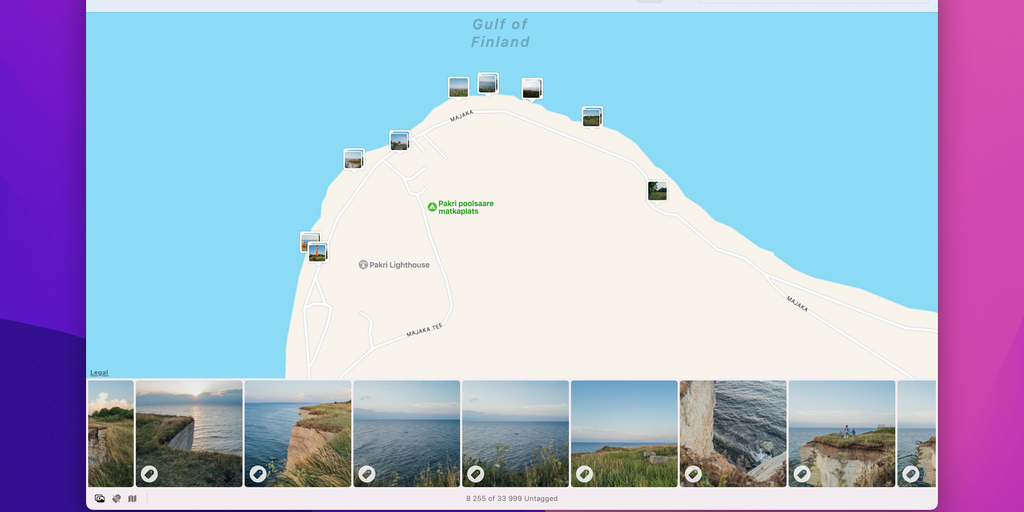Screen dimensions: 1024x512
Task: Select the leftmost single pin at the northern tip
Action: point(458,88)
